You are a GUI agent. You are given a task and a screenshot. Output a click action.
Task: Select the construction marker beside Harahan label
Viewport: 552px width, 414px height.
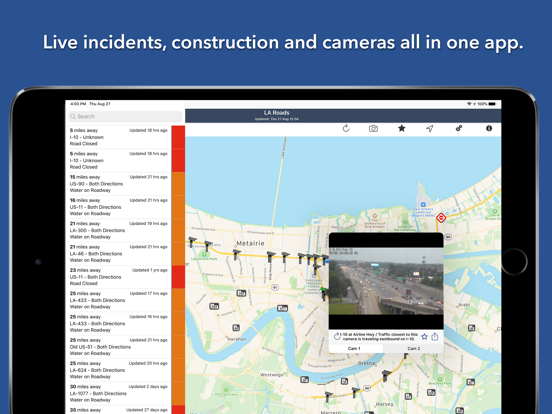[236, 328]
